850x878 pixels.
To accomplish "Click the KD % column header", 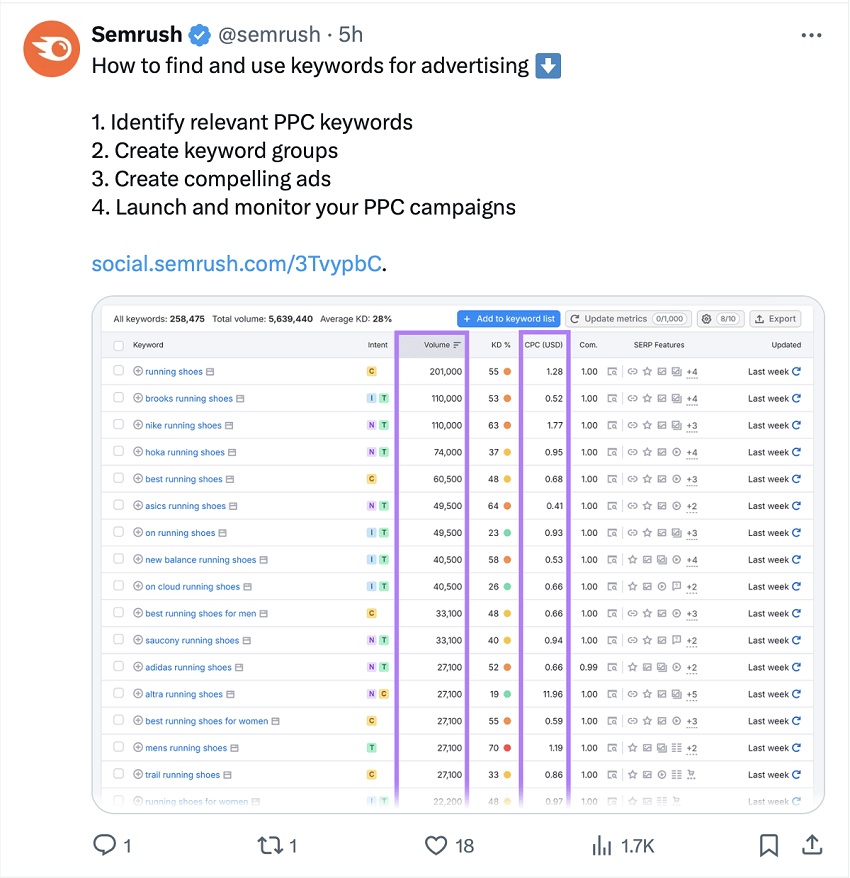I will 501,345.
